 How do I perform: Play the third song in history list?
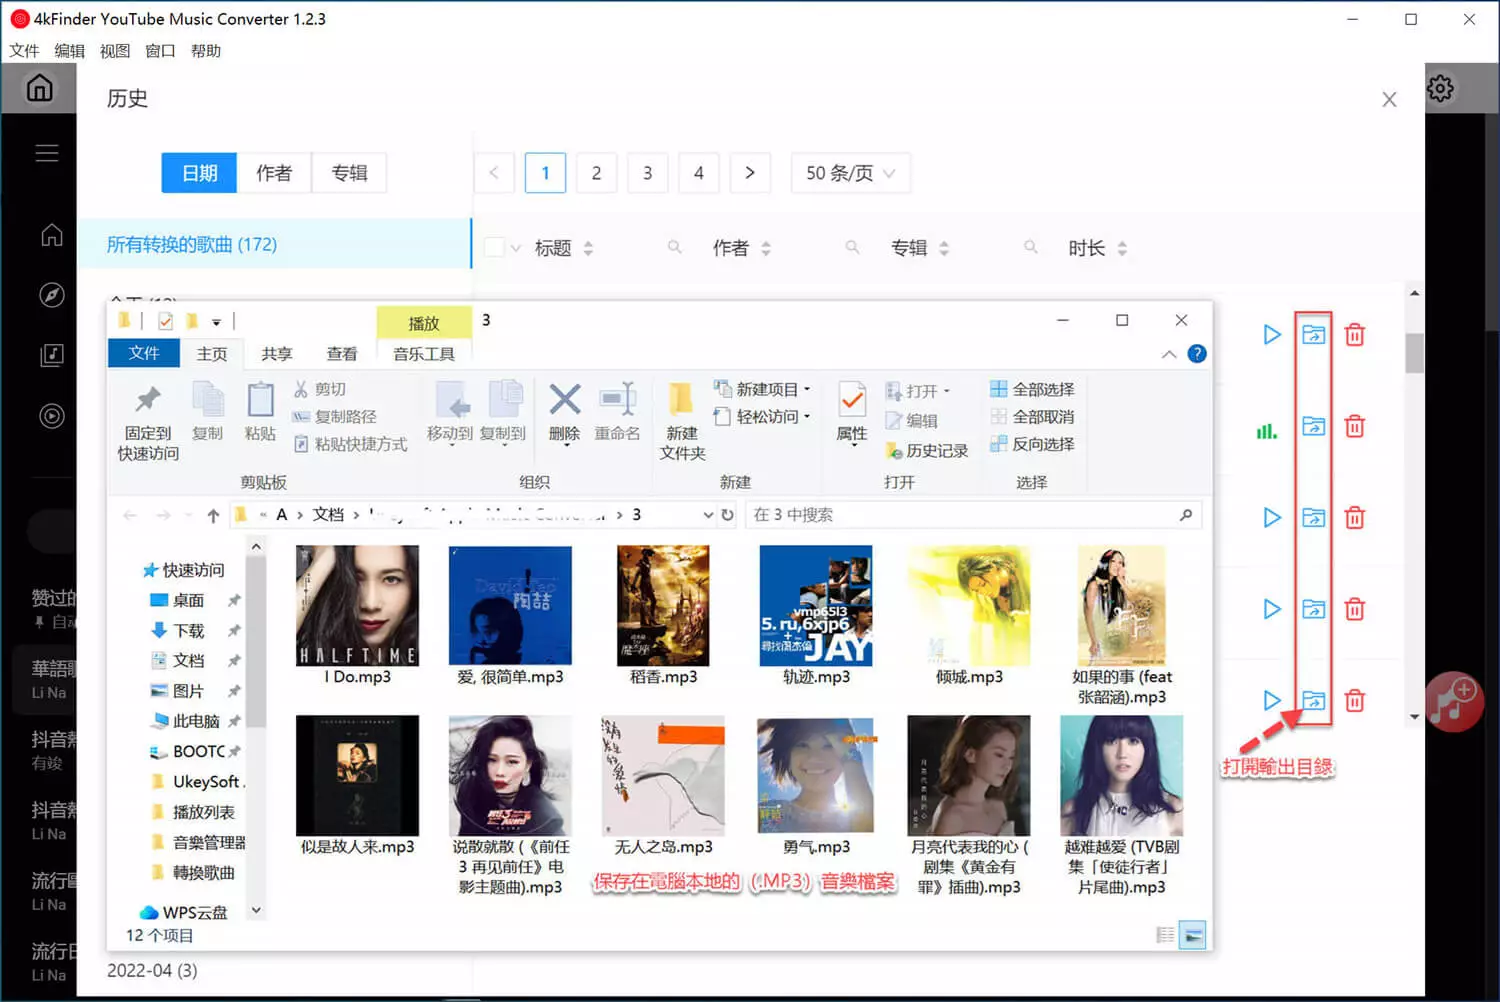click(1271, 517)
